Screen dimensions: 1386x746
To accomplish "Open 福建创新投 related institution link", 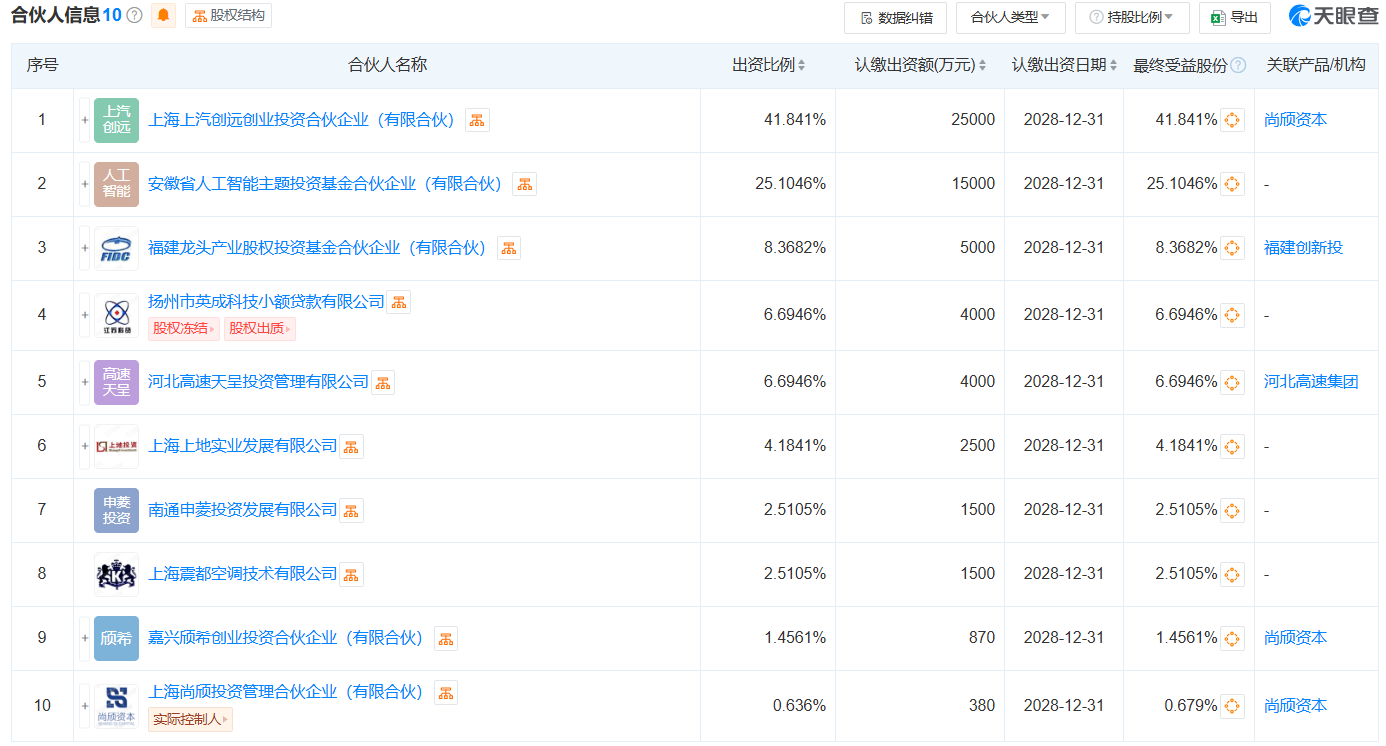I will pos(1304,248).
